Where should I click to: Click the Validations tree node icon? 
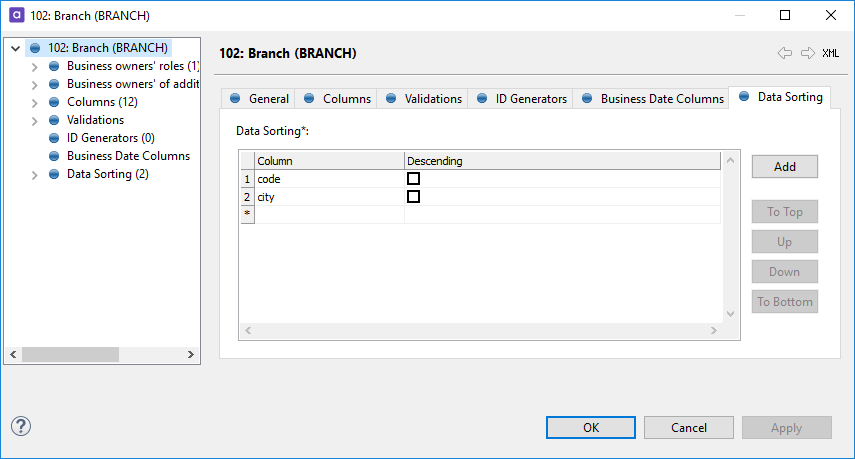pos(54,120)
